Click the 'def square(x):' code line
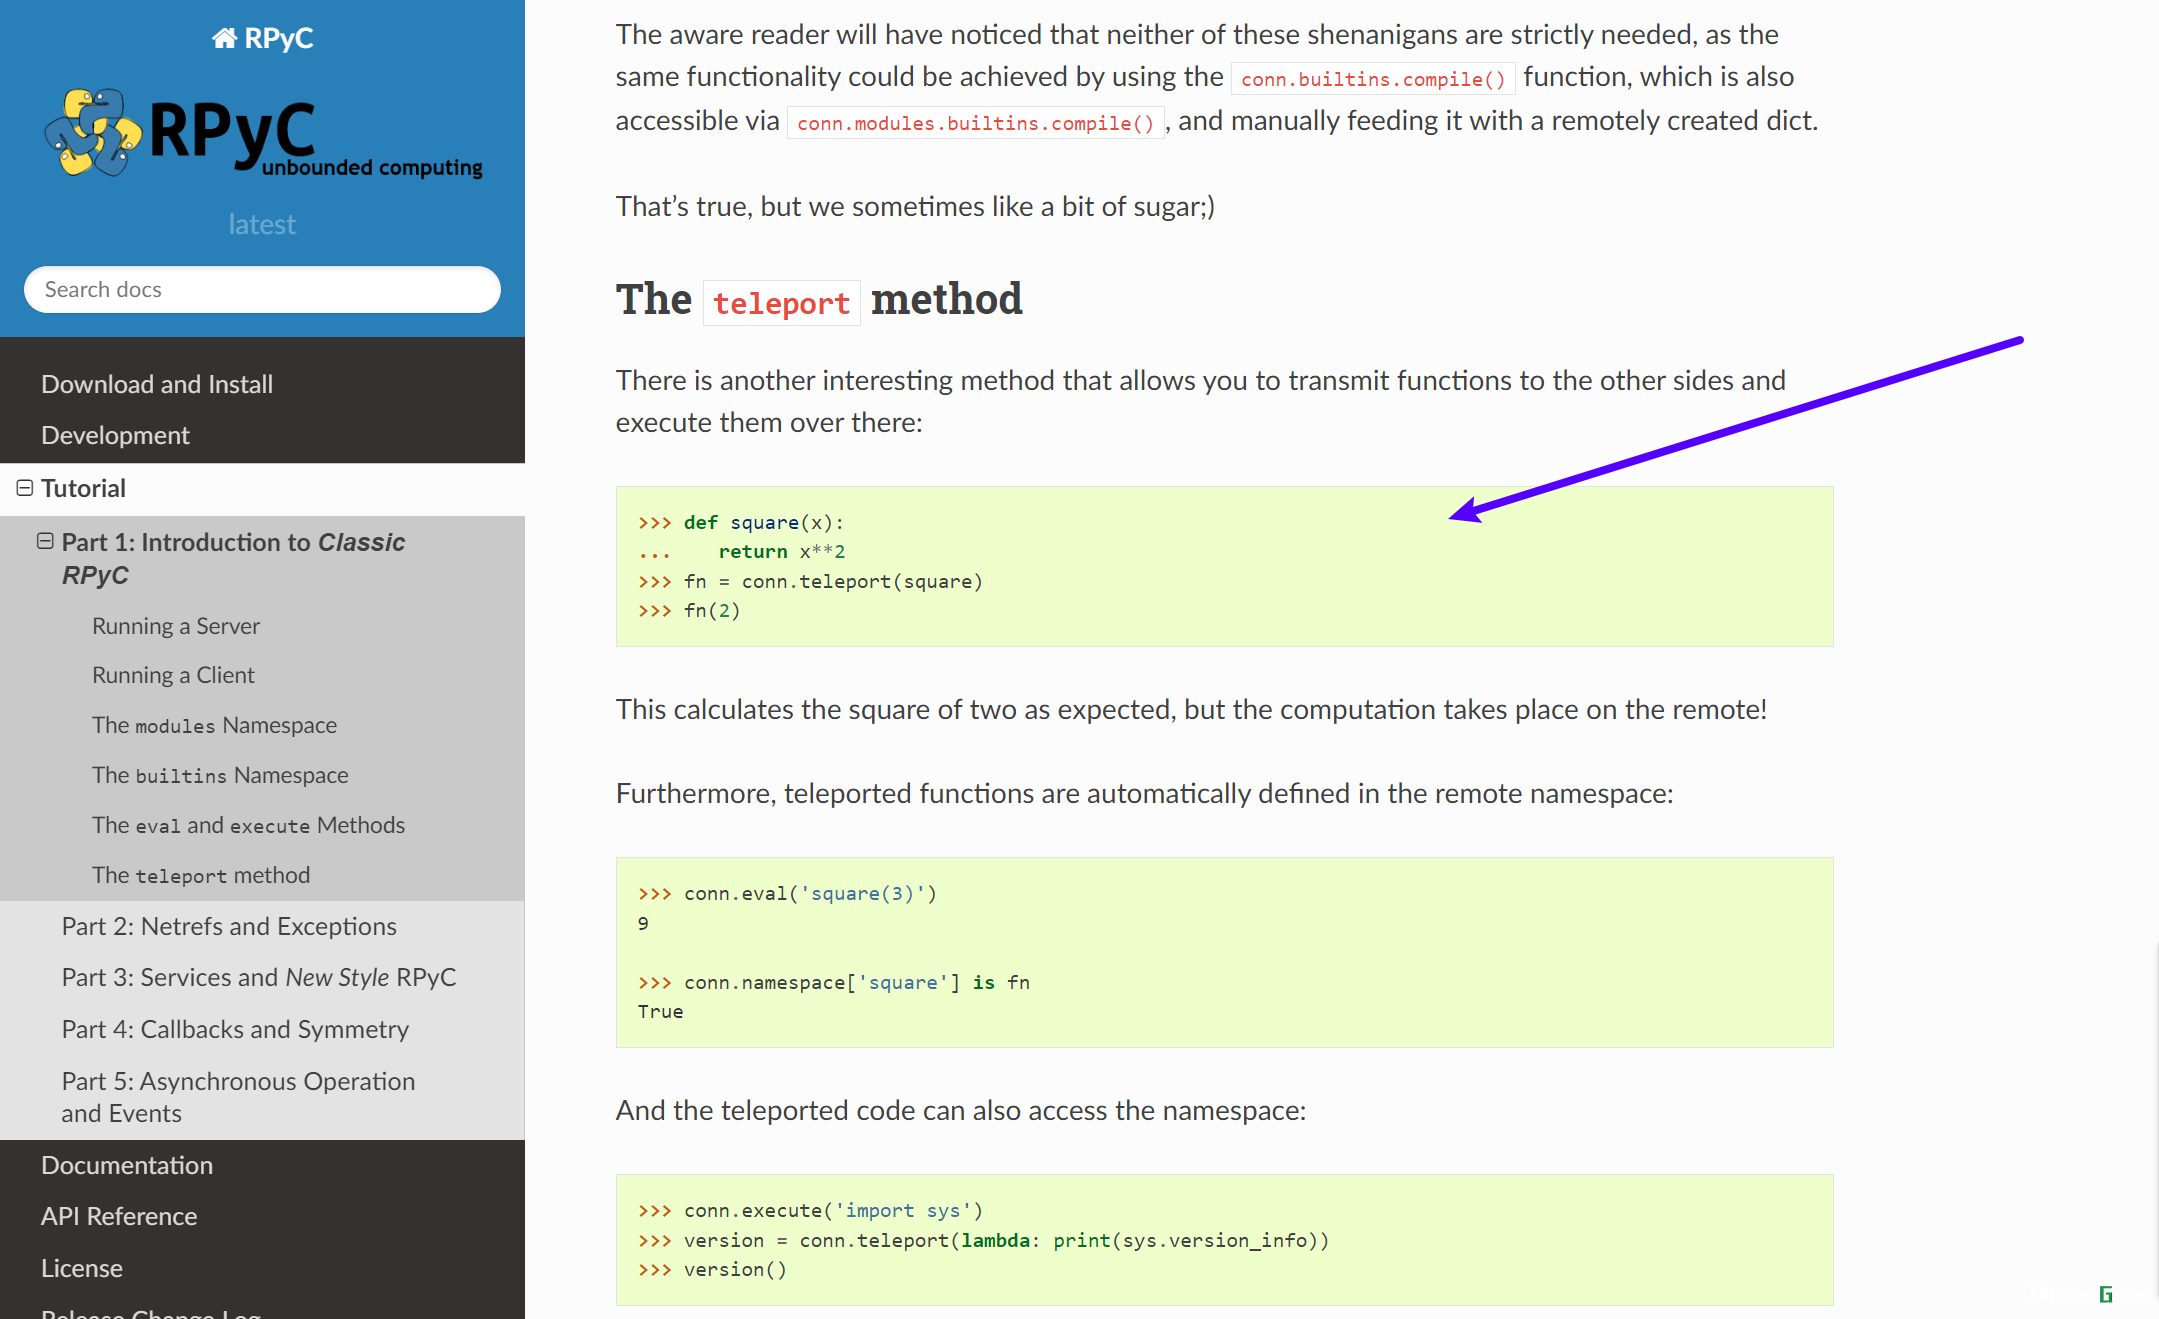 [x=741, y=522]
